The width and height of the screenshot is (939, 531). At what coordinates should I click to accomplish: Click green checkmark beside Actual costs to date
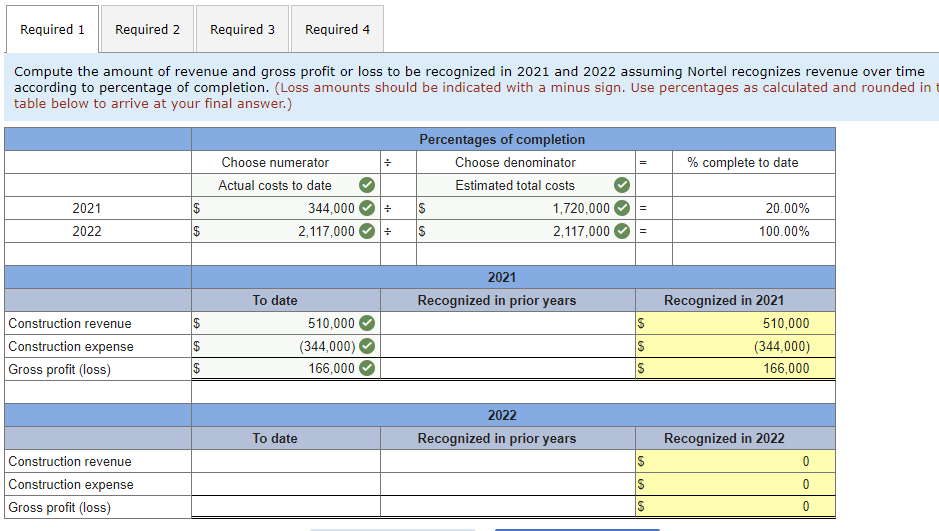367,185
